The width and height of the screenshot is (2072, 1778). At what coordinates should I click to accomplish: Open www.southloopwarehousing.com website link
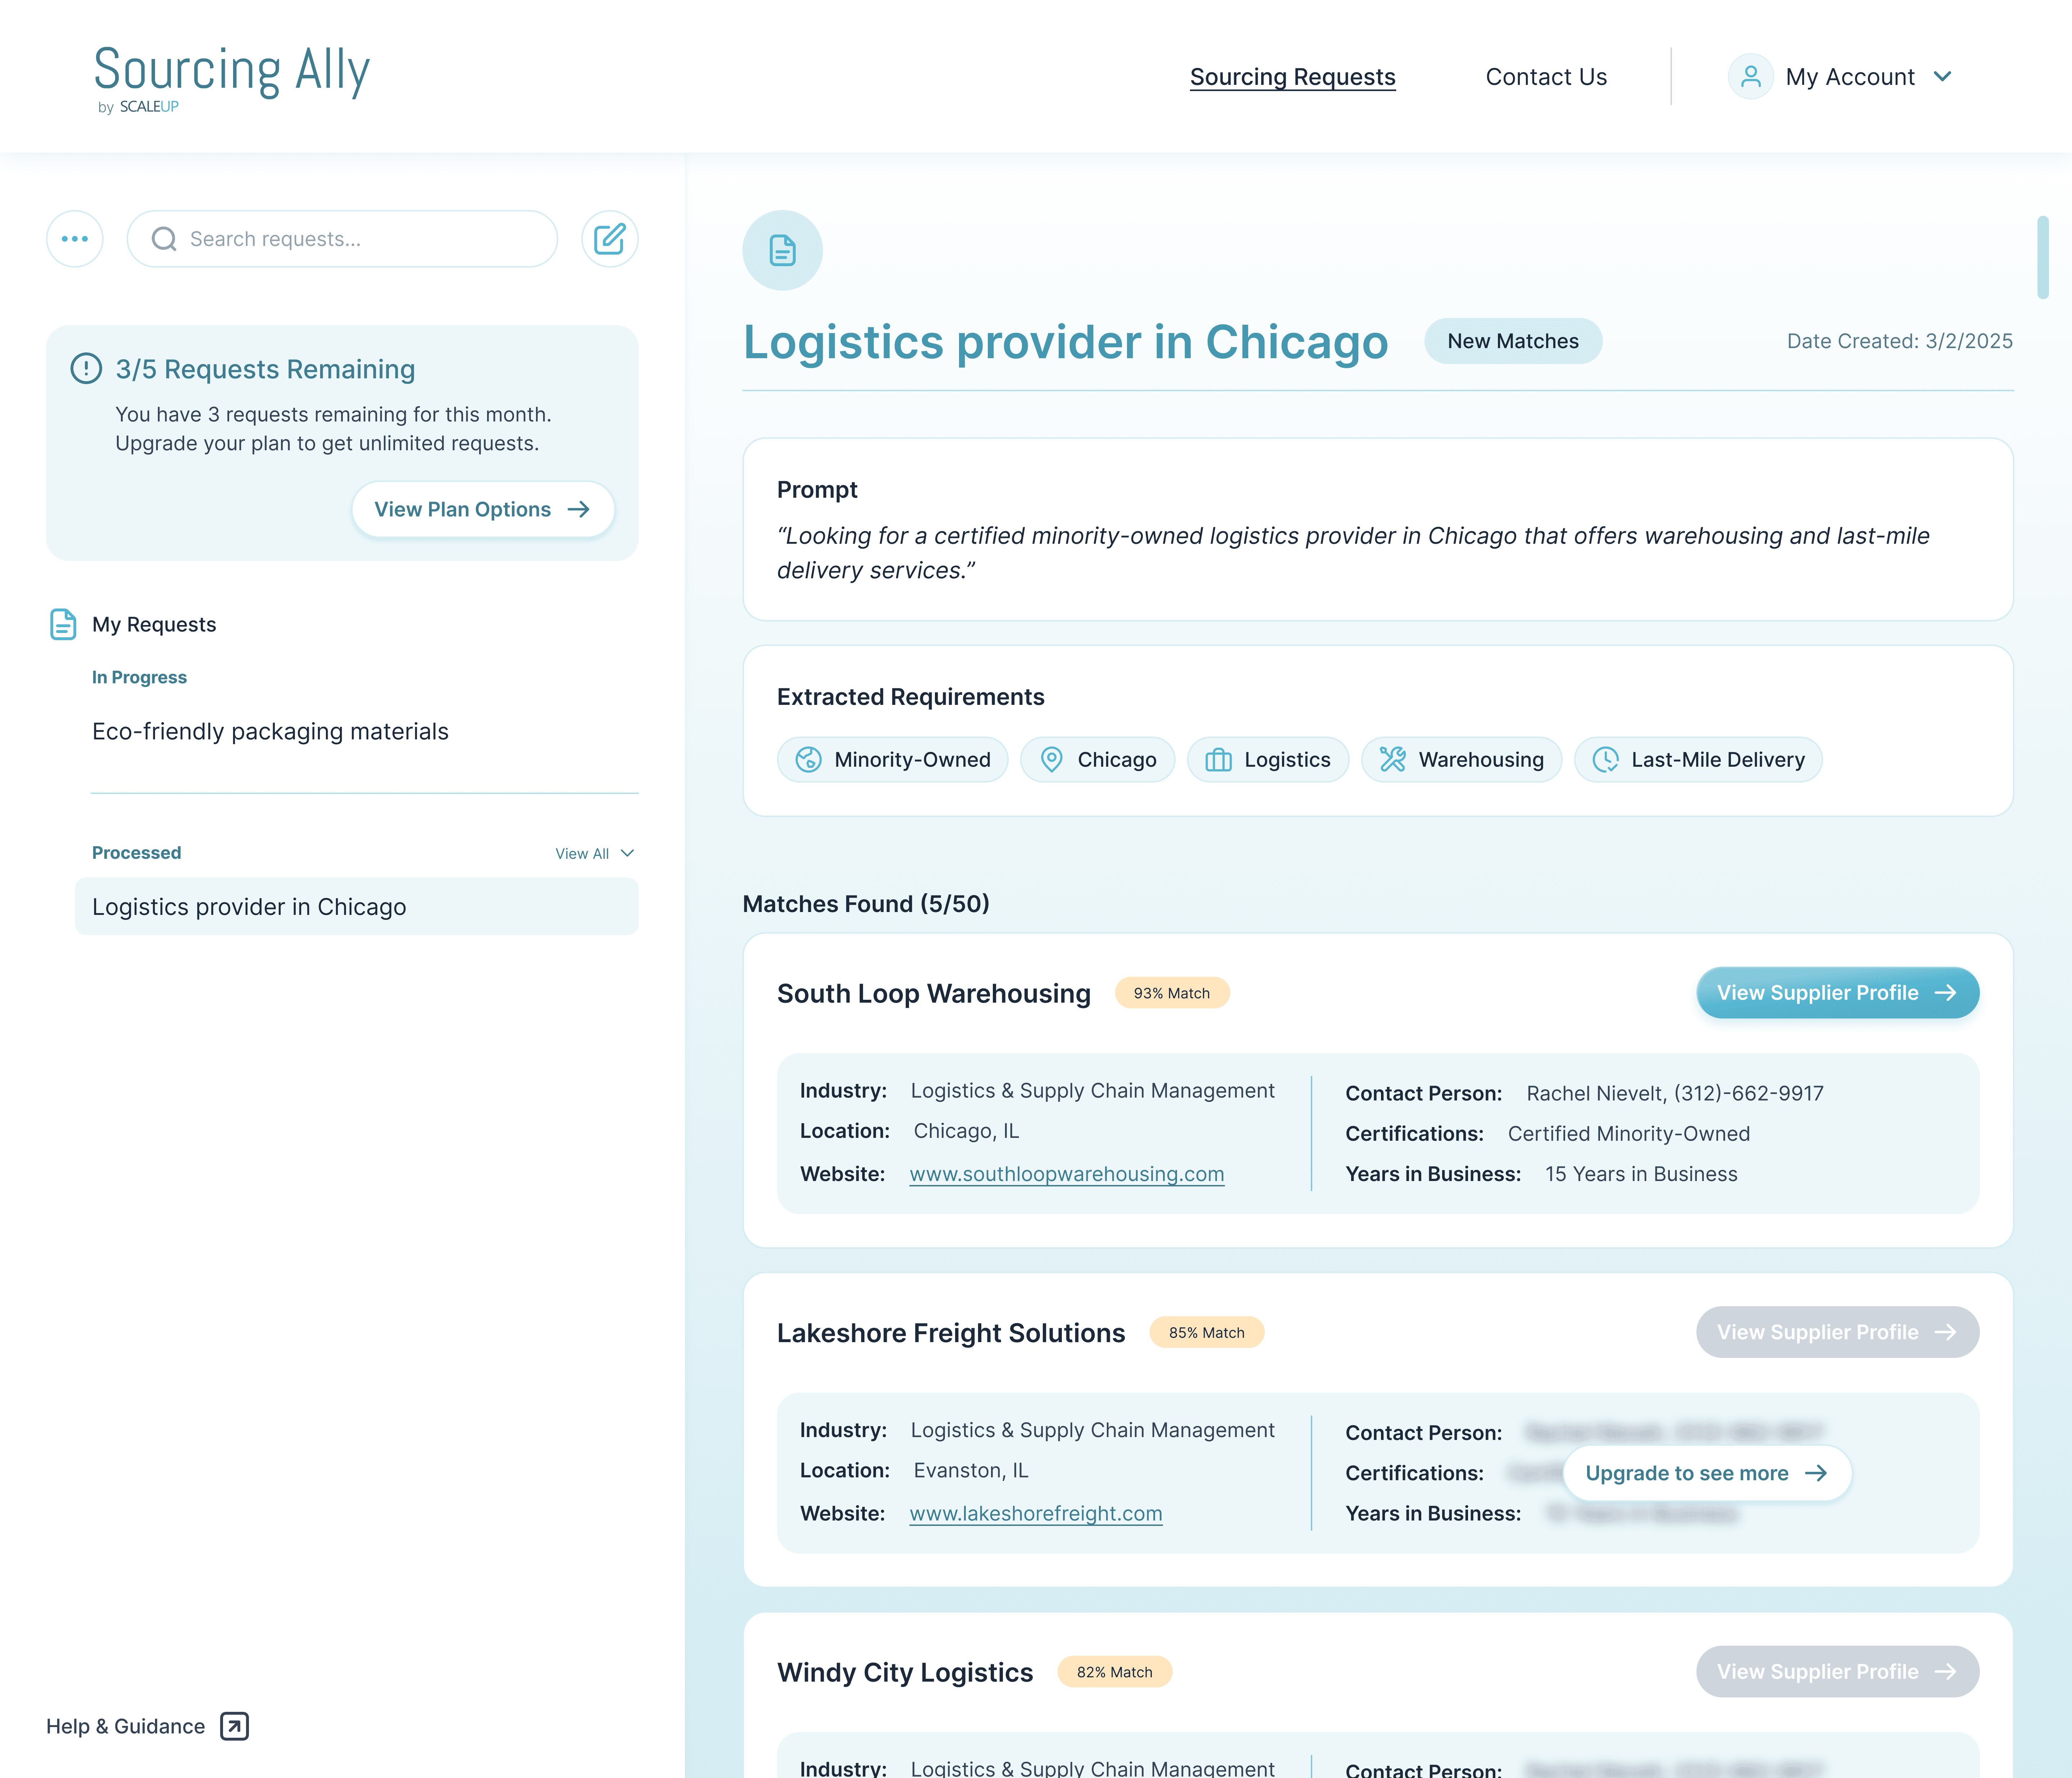pos(1067,1175)
